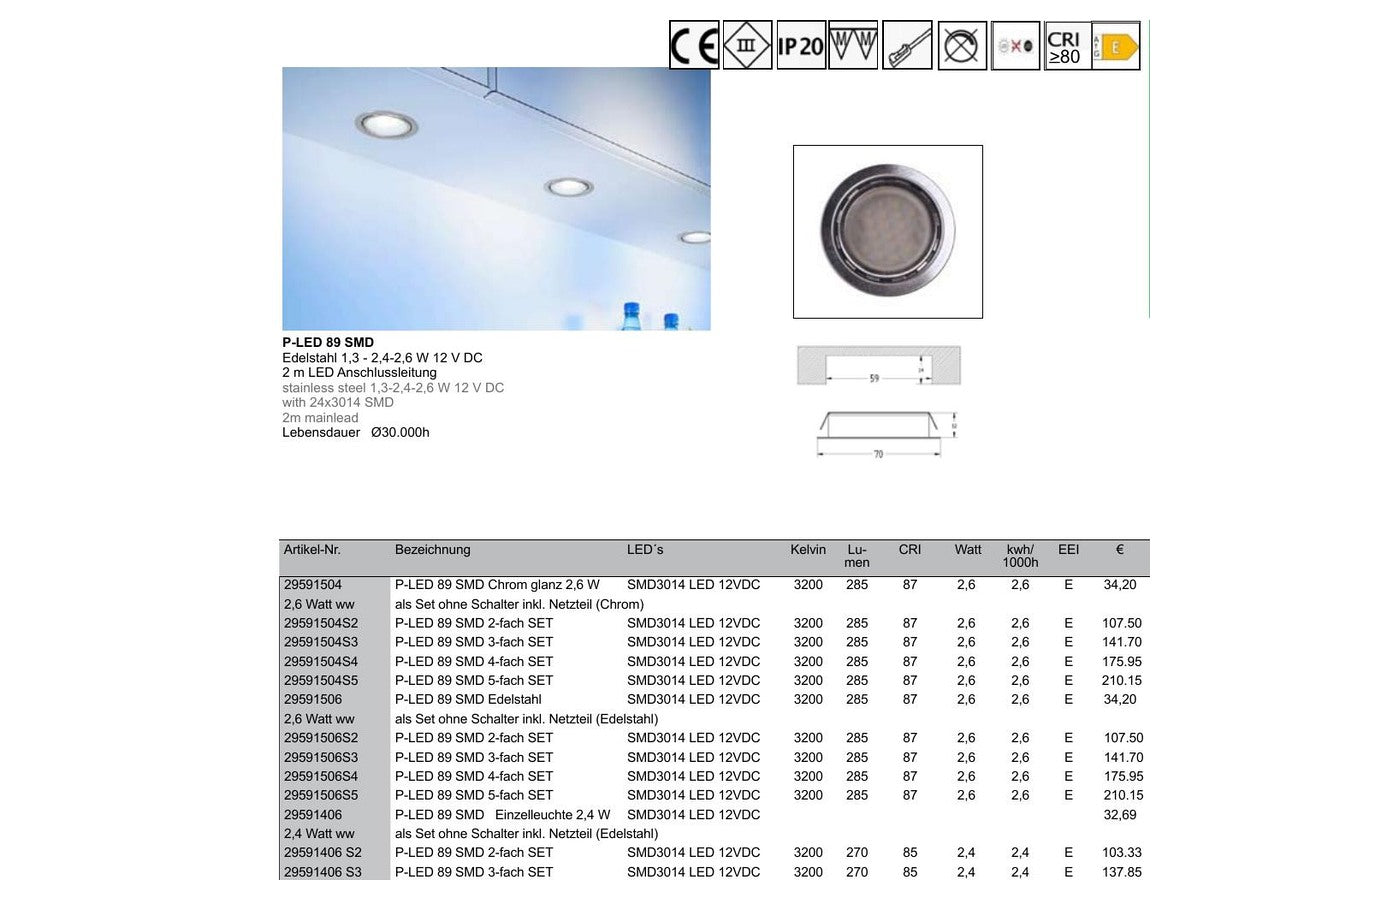Select article number 29591506S2
The width and height of the screenshot is (1400, 900).
click(321, 738)
